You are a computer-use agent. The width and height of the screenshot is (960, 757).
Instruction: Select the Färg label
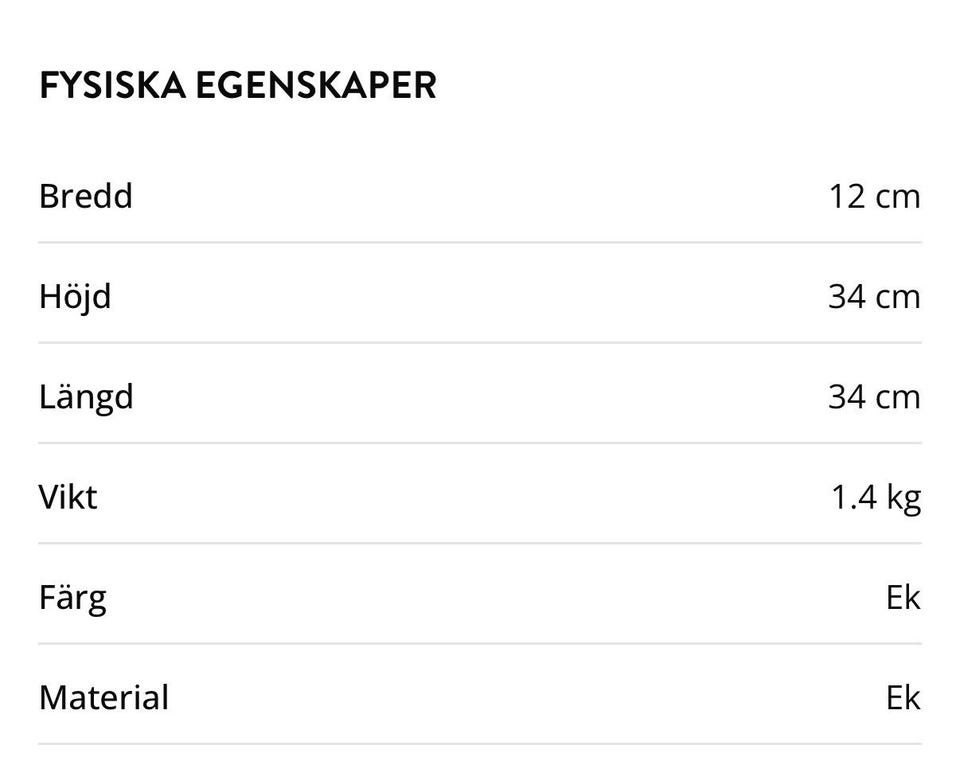(x=73, y=598)
